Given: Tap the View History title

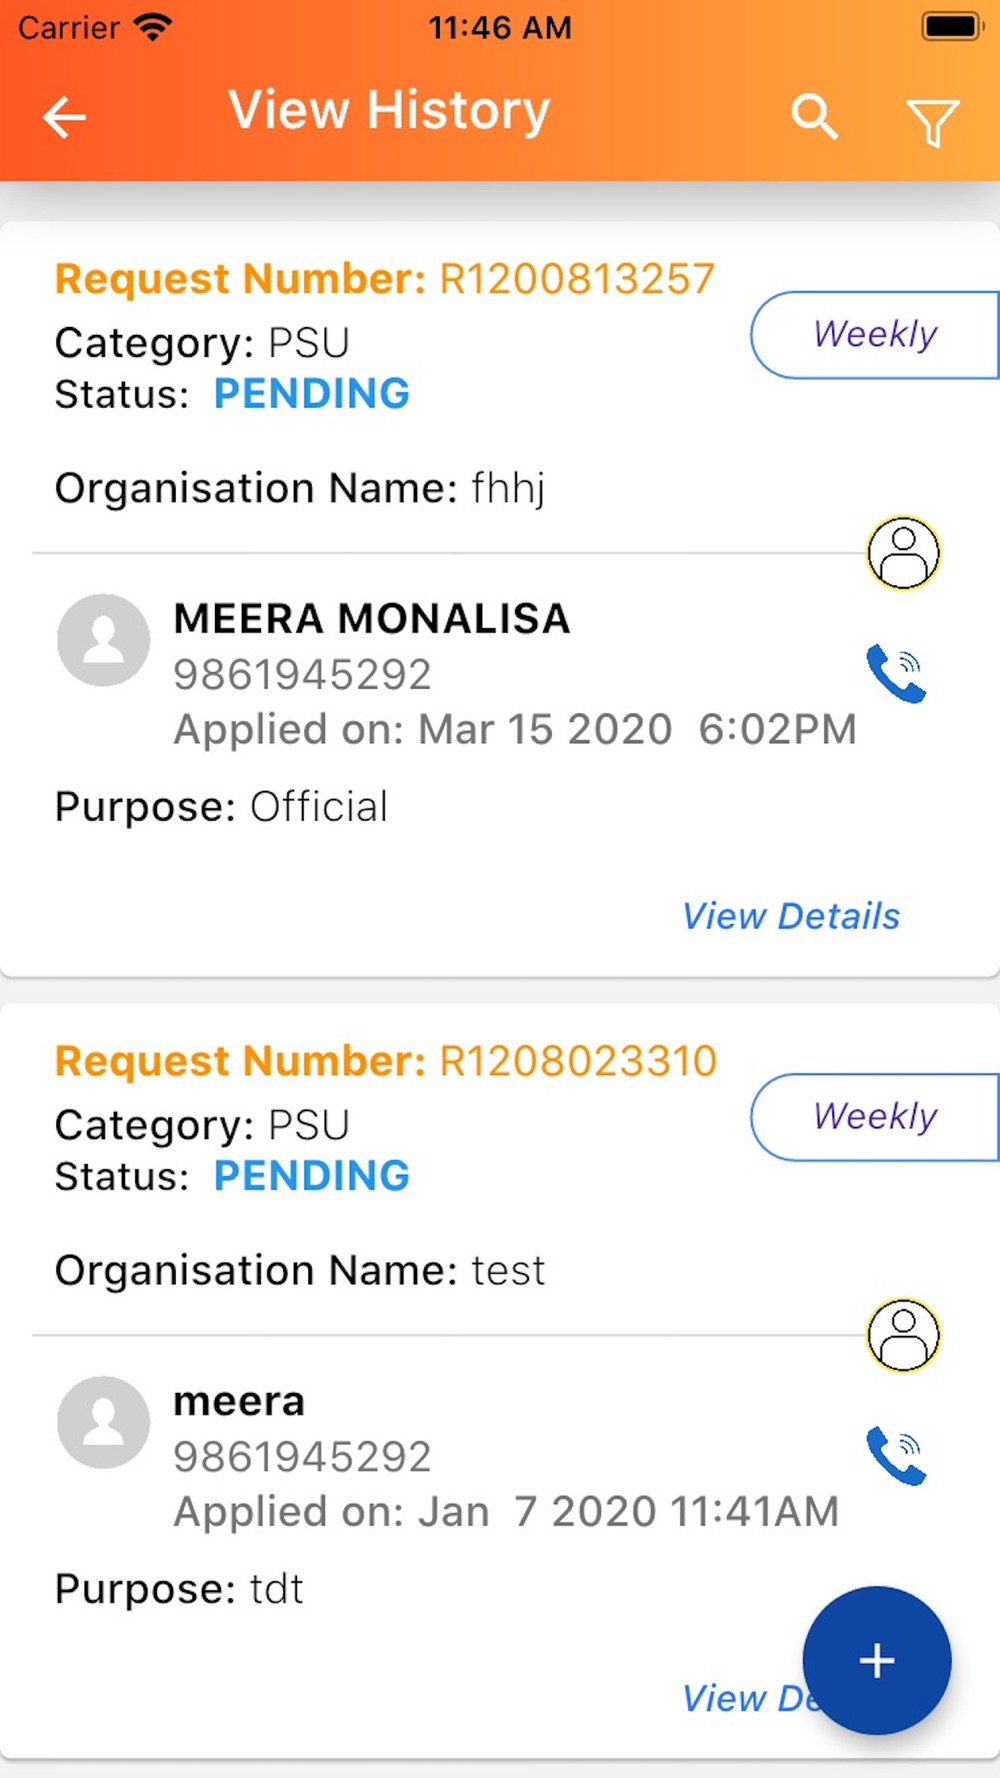Looking at the screenshot, I should (389, 110).
